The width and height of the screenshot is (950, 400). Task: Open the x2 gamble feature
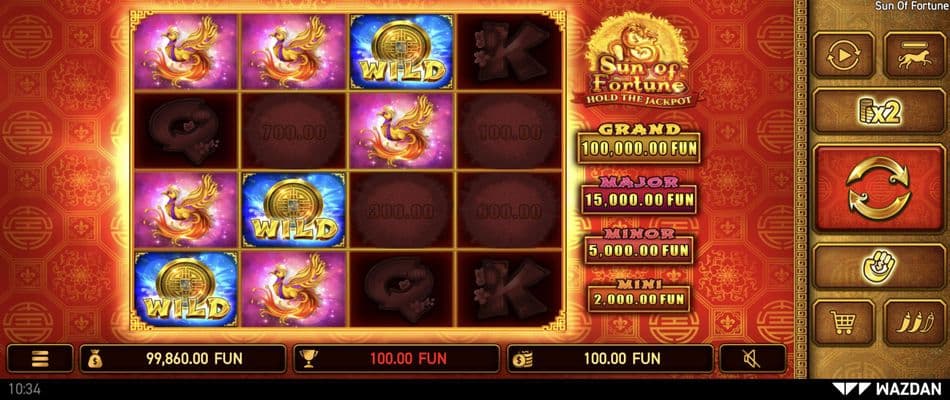(x=878, y=111)
